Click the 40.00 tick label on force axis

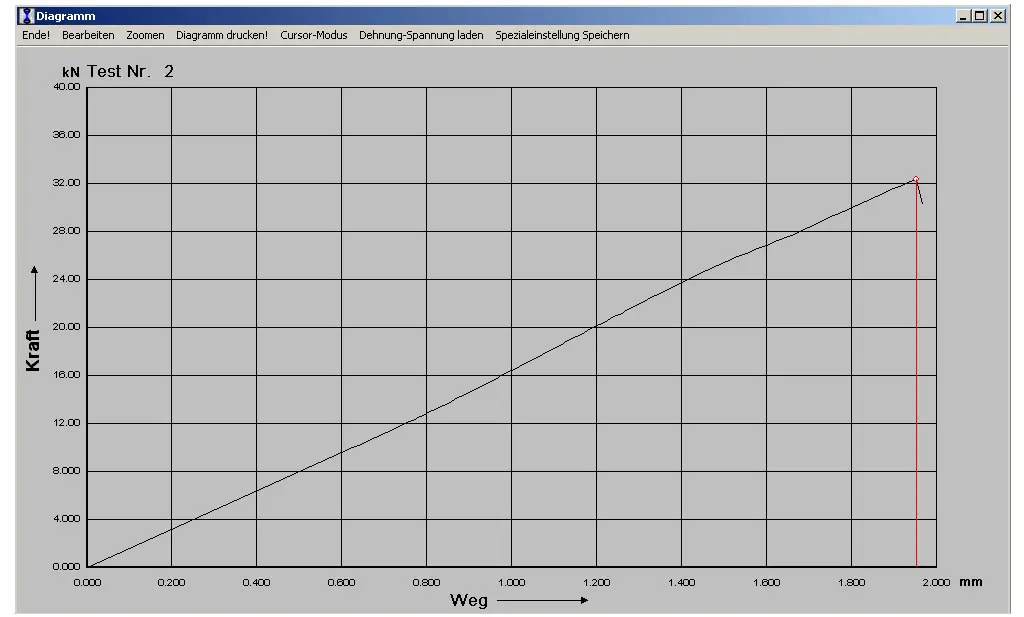pyautogui.click(x=66, y=87)
